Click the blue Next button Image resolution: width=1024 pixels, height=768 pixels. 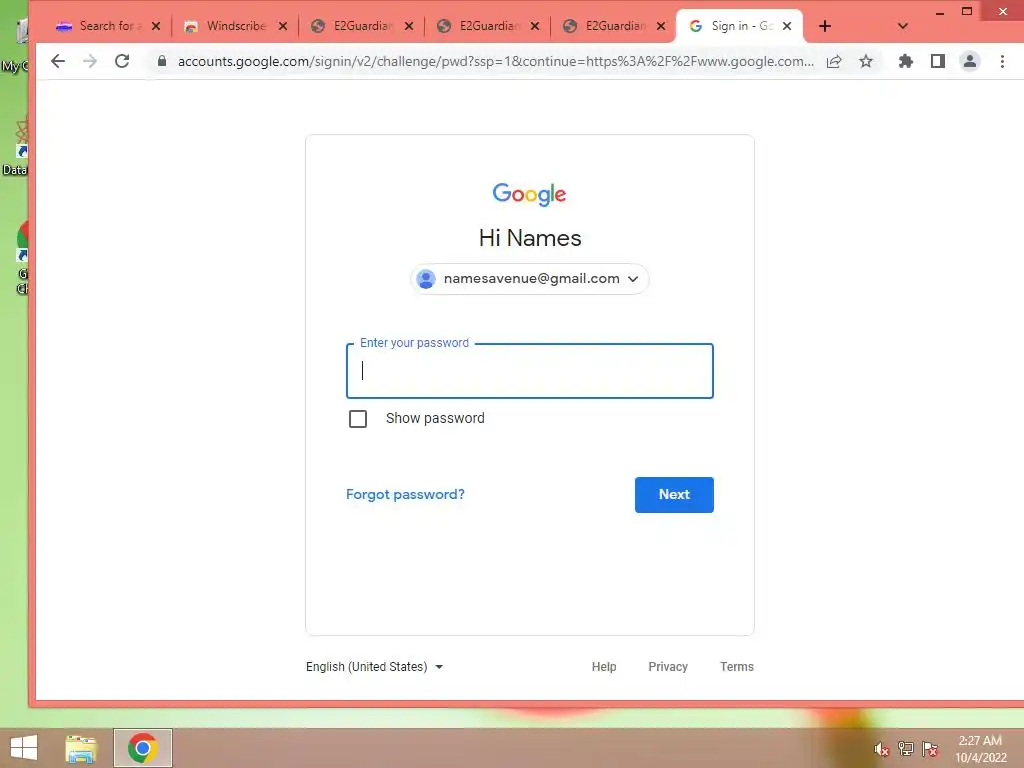[674, 495]
